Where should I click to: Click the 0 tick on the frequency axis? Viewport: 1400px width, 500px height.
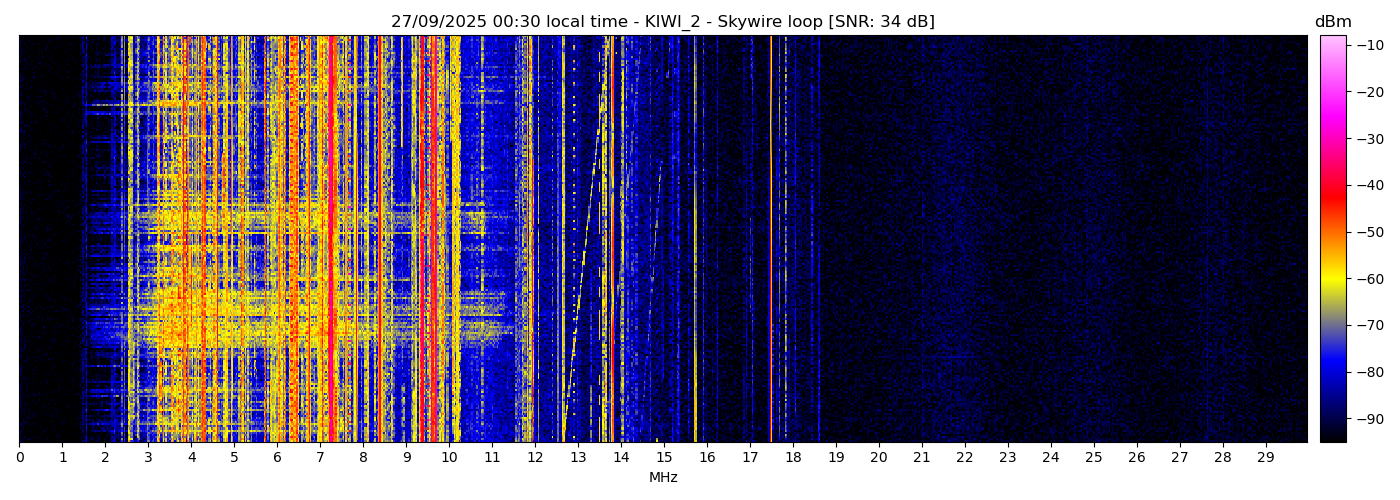19,458
